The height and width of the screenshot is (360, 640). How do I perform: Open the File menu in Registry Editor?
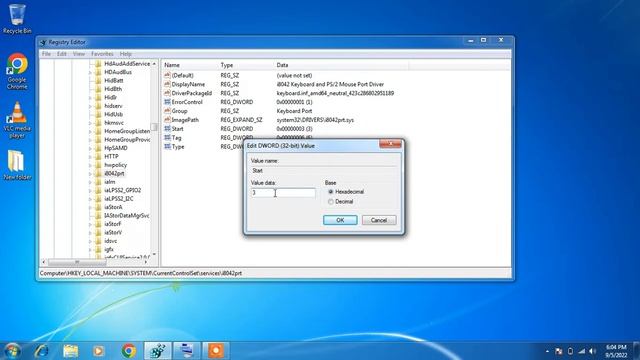(46, 54)
